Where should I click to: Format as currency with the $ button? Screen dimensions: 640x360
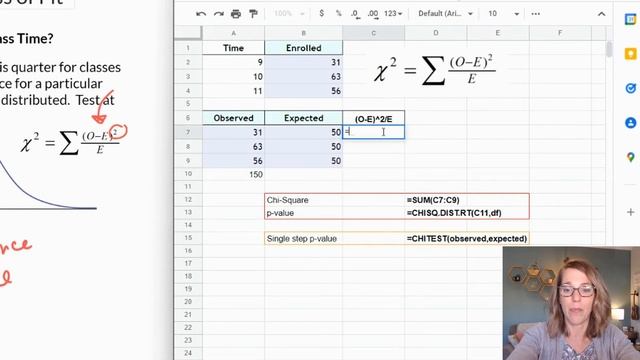click(x=322, y=13)
